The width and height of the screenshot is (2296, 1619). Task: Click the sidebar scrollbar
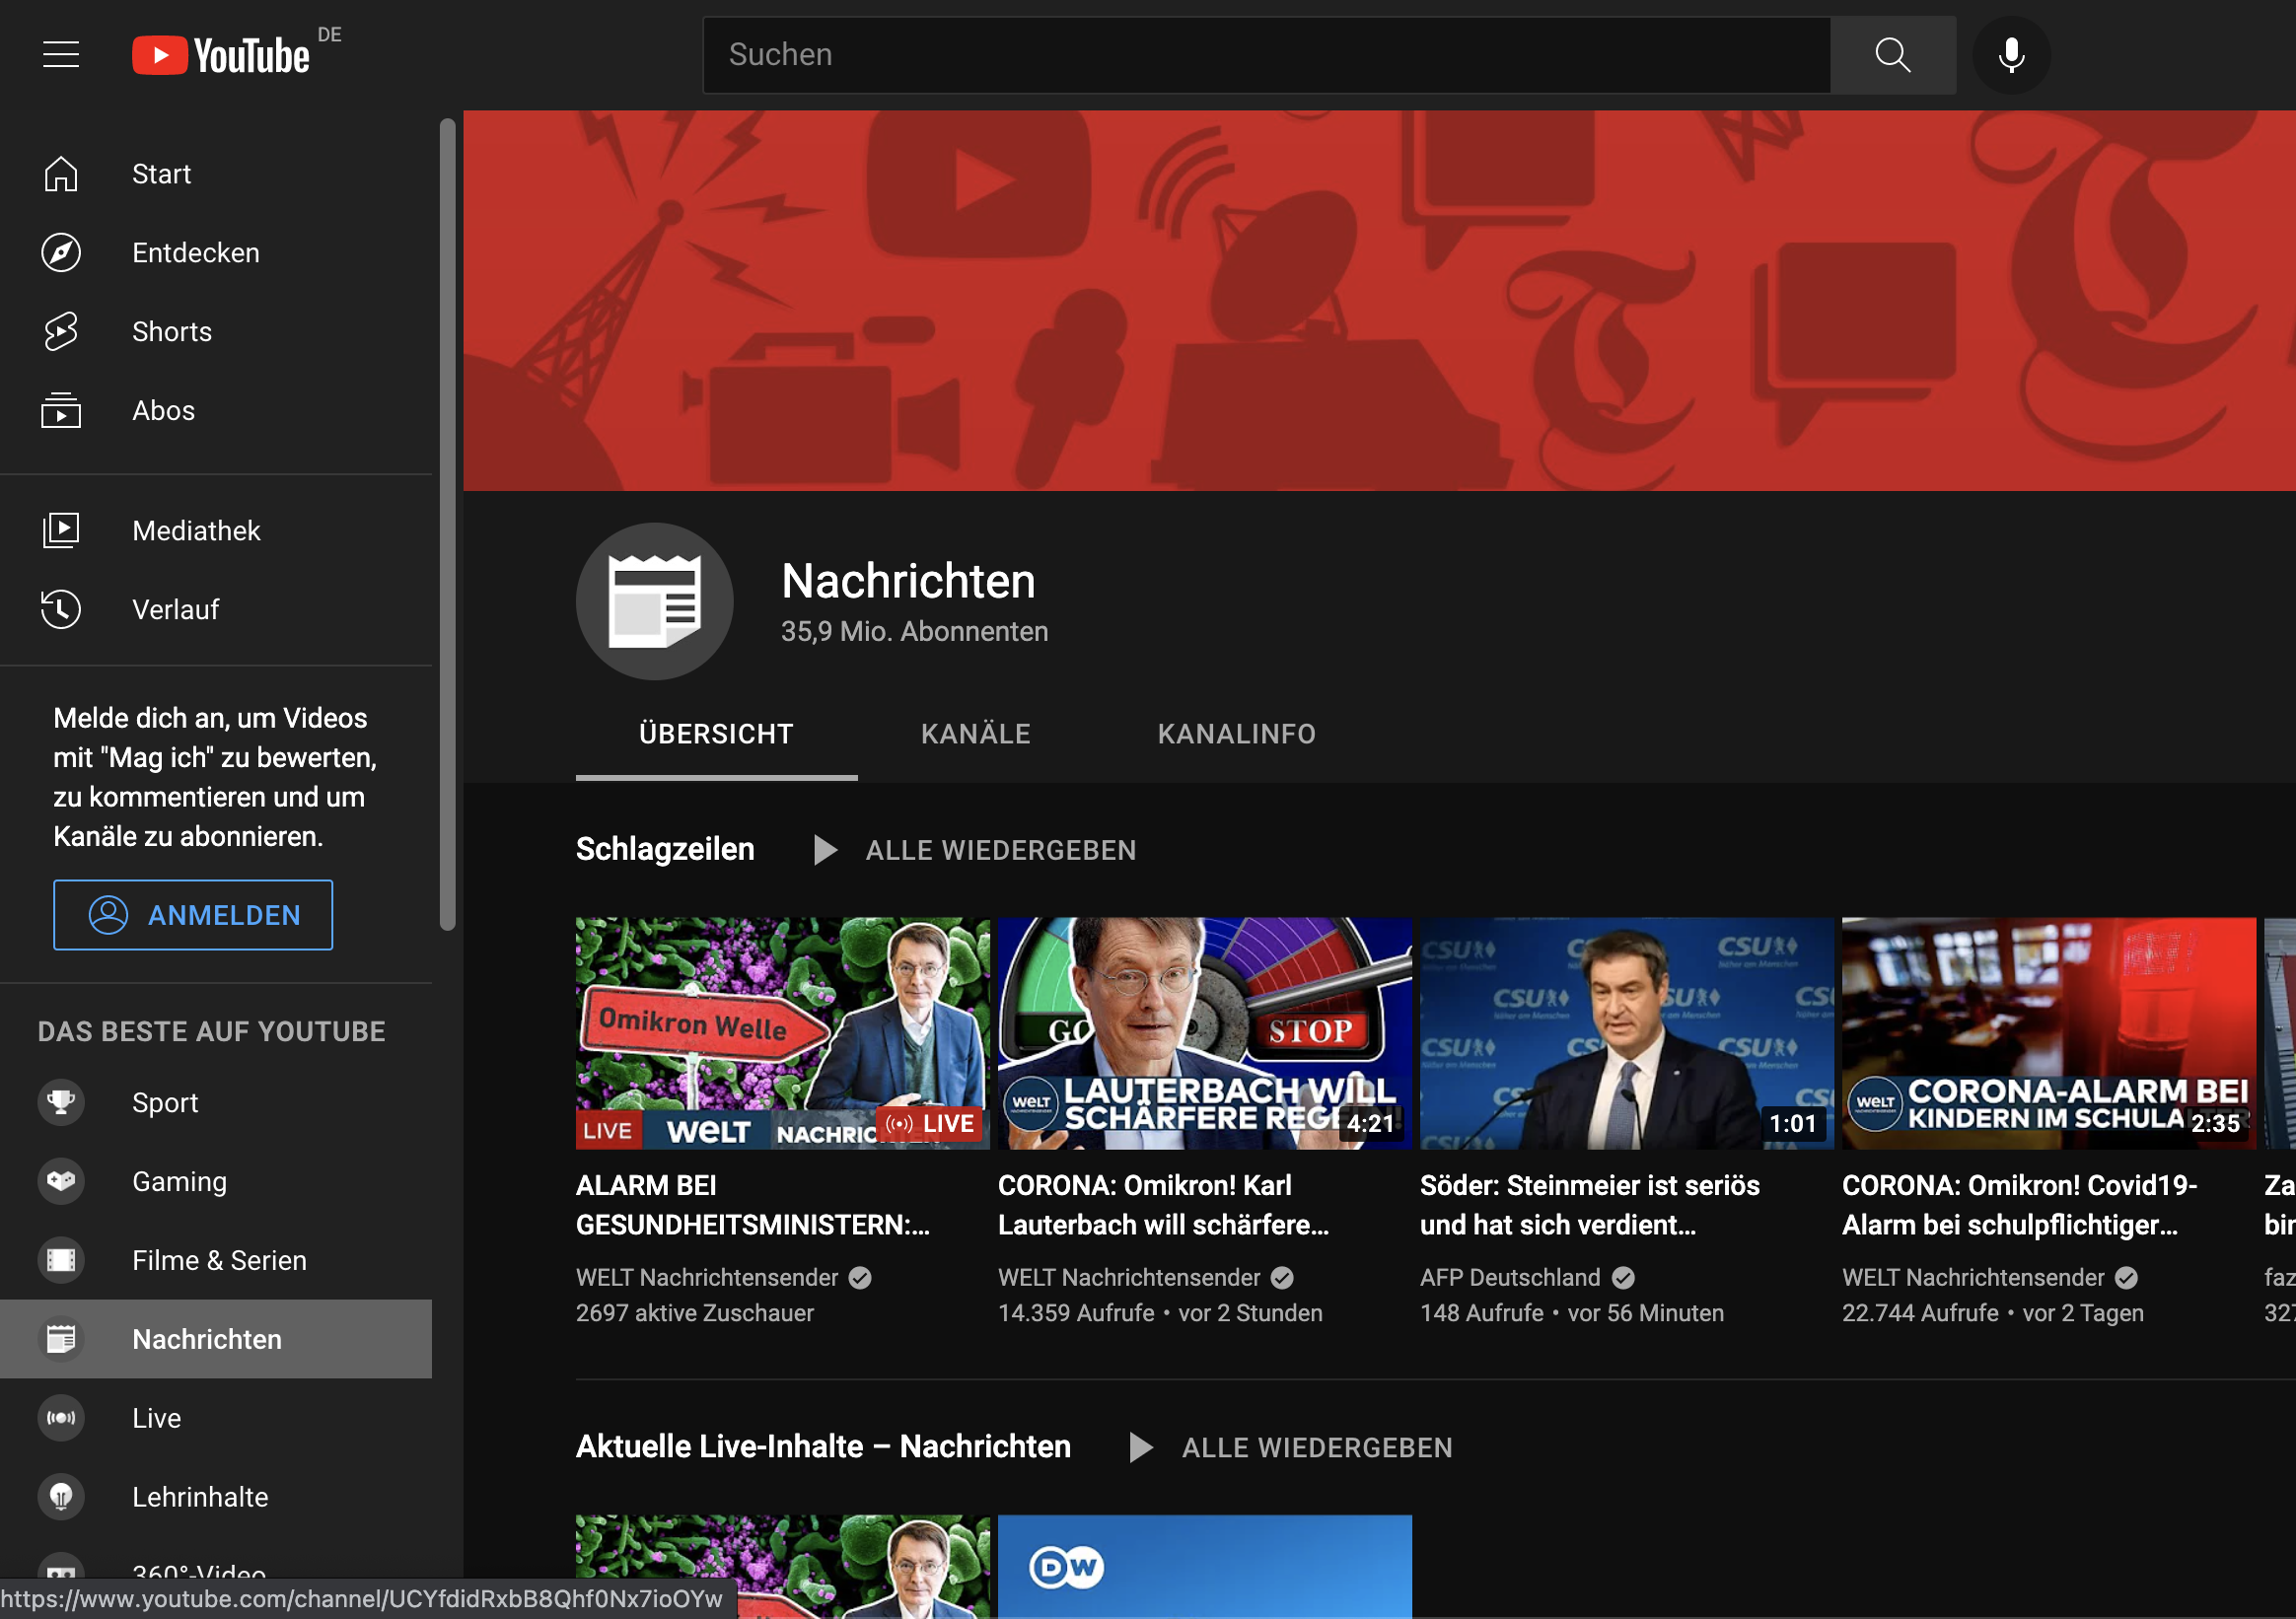pos(447,525)
